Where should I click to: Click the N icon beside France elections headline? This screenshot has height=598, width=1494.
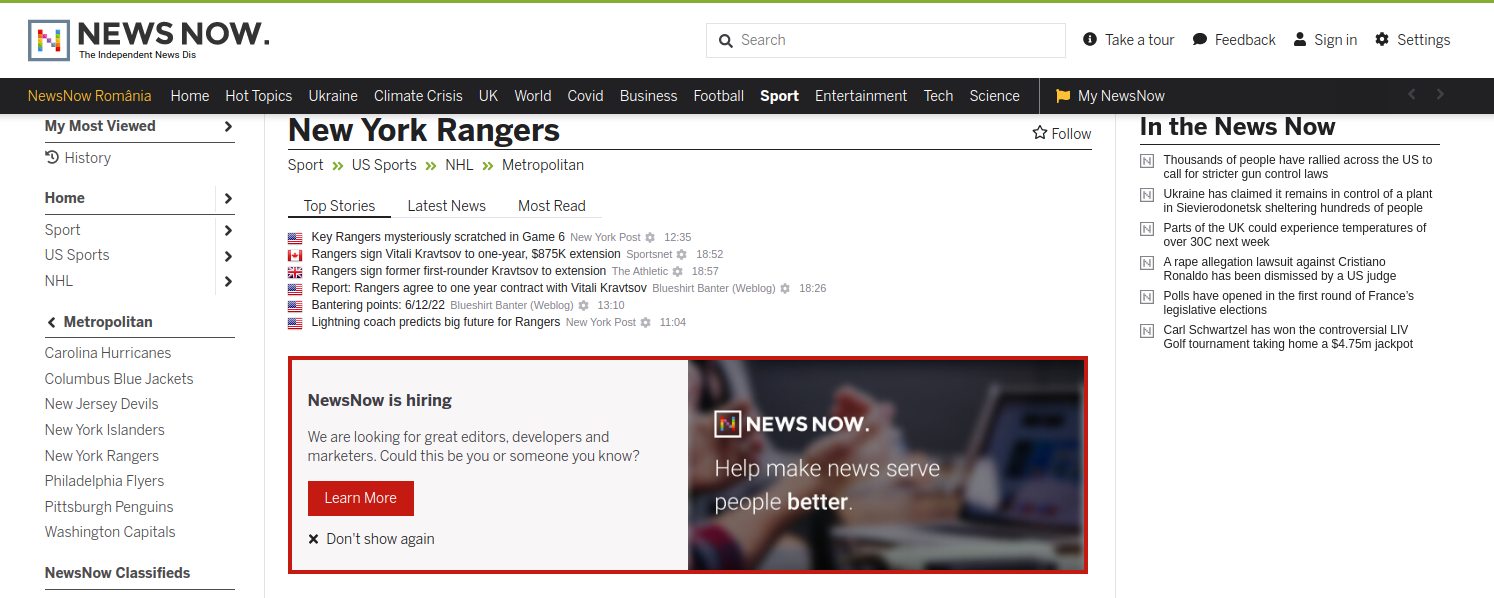tap(1147, 297)
